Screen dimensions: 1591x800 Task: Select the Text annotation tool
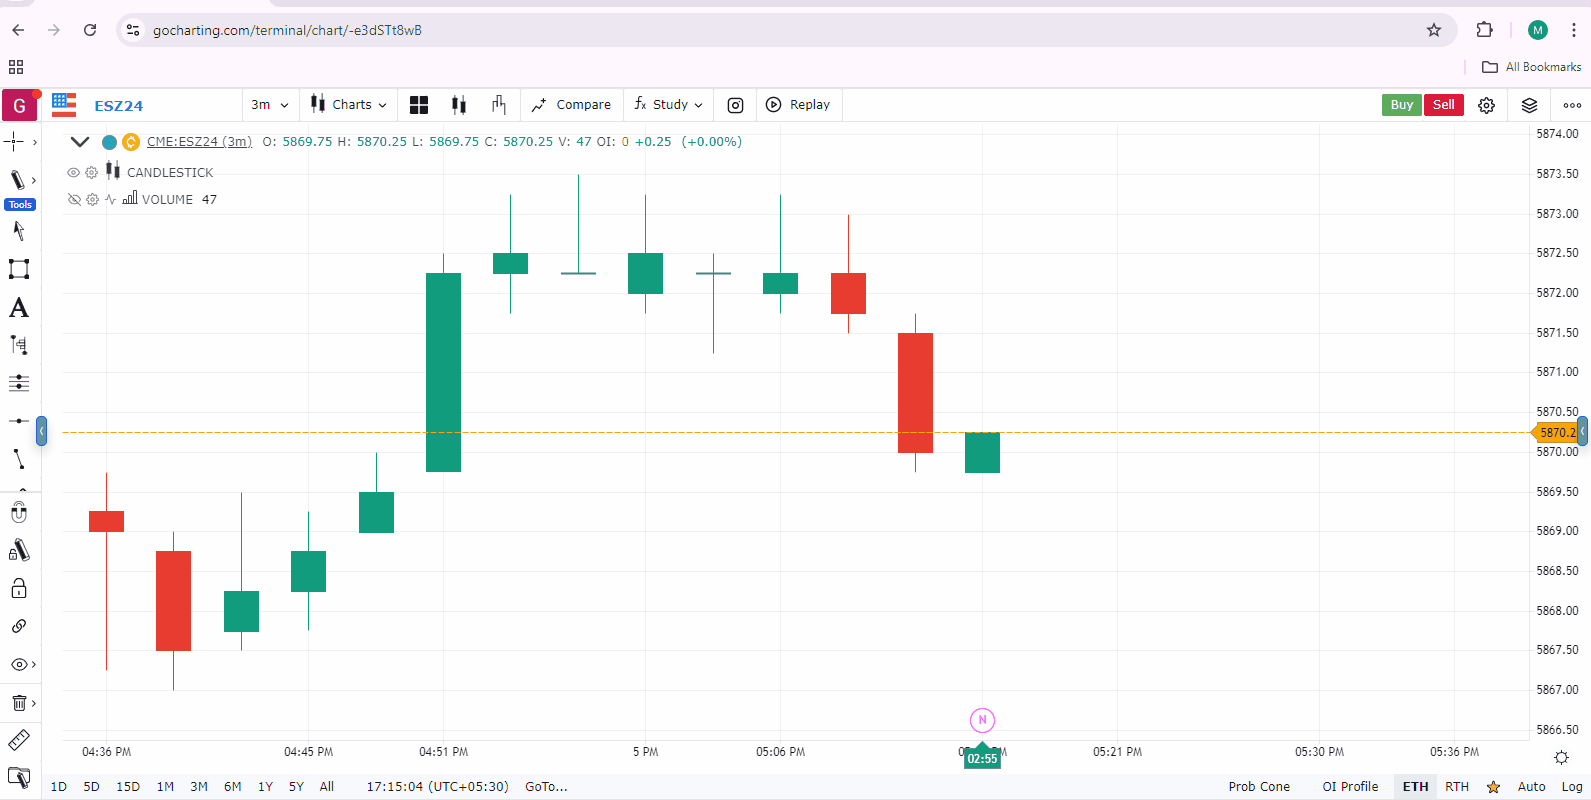(x=19, y=308)
